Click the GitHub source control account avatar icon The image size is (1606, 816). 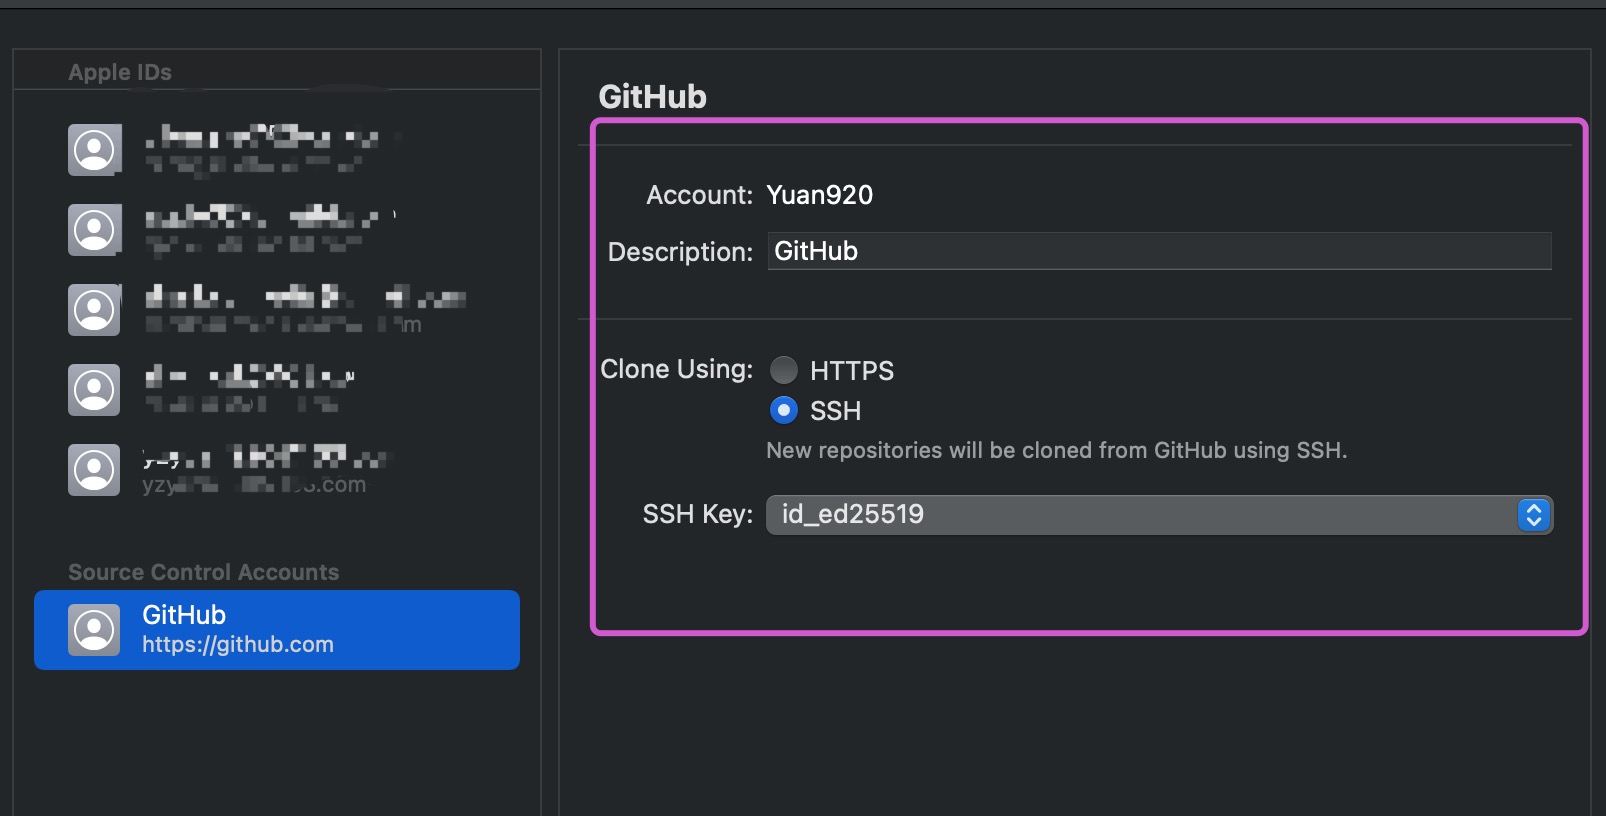[94, 630]
